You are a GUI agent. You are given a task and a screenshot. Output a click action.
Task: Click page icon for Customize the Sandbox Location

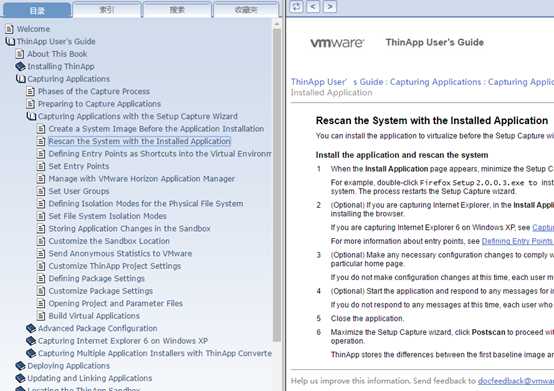click(41, 241)
